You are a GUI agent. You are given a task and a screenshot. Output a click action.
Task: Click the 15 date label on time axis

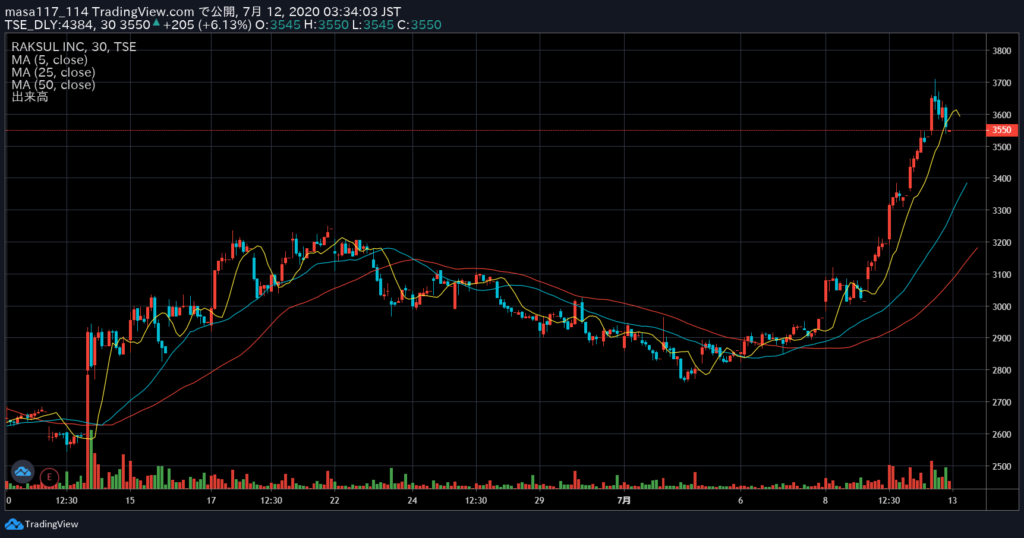point(130,501)
